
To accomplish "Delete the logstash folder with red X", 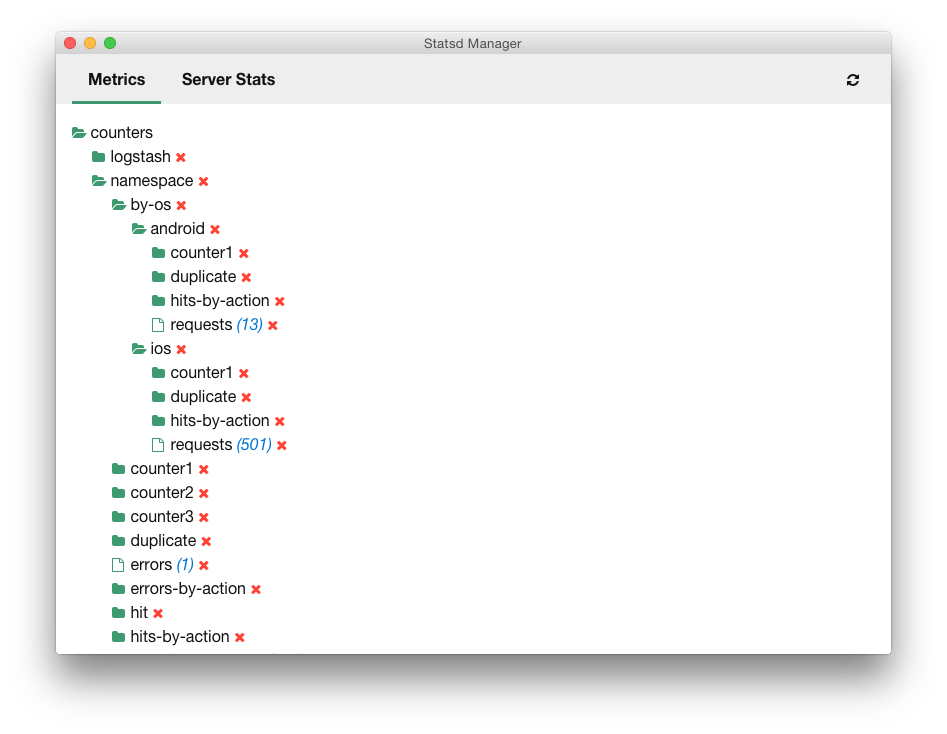I will tap(181, 157).
